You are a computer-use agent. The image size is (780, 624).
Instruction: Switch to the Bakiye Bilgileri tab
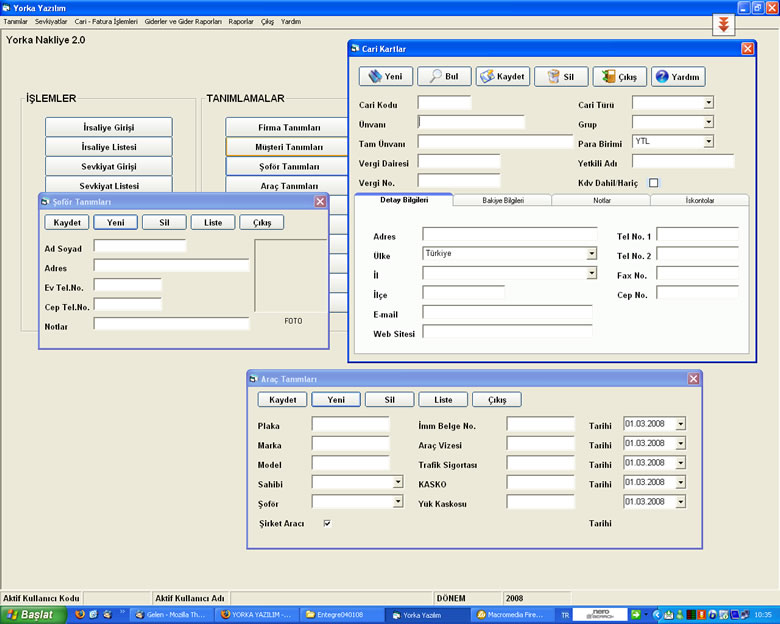[x=502, y=201]
